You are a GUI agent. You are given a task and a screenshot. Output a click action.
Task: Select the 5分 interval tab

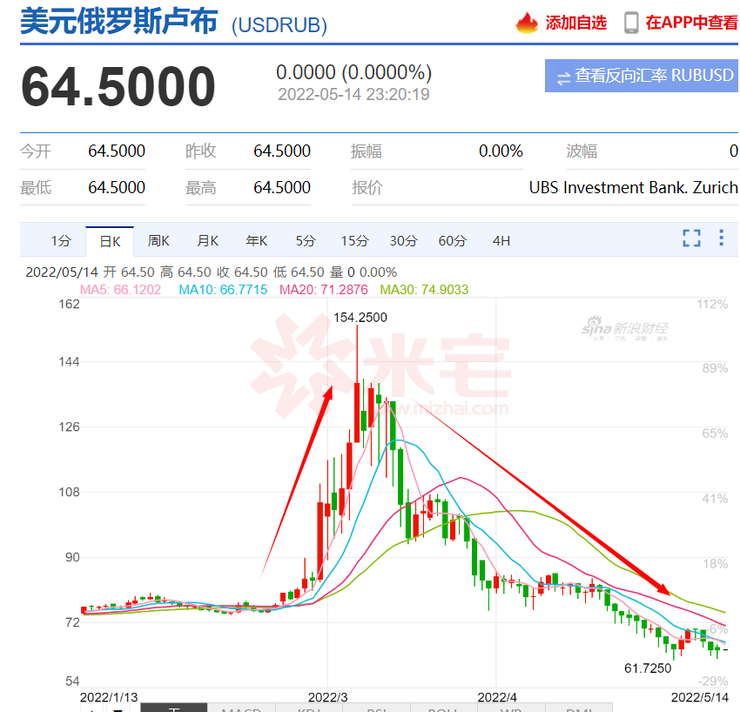[305, 241]
